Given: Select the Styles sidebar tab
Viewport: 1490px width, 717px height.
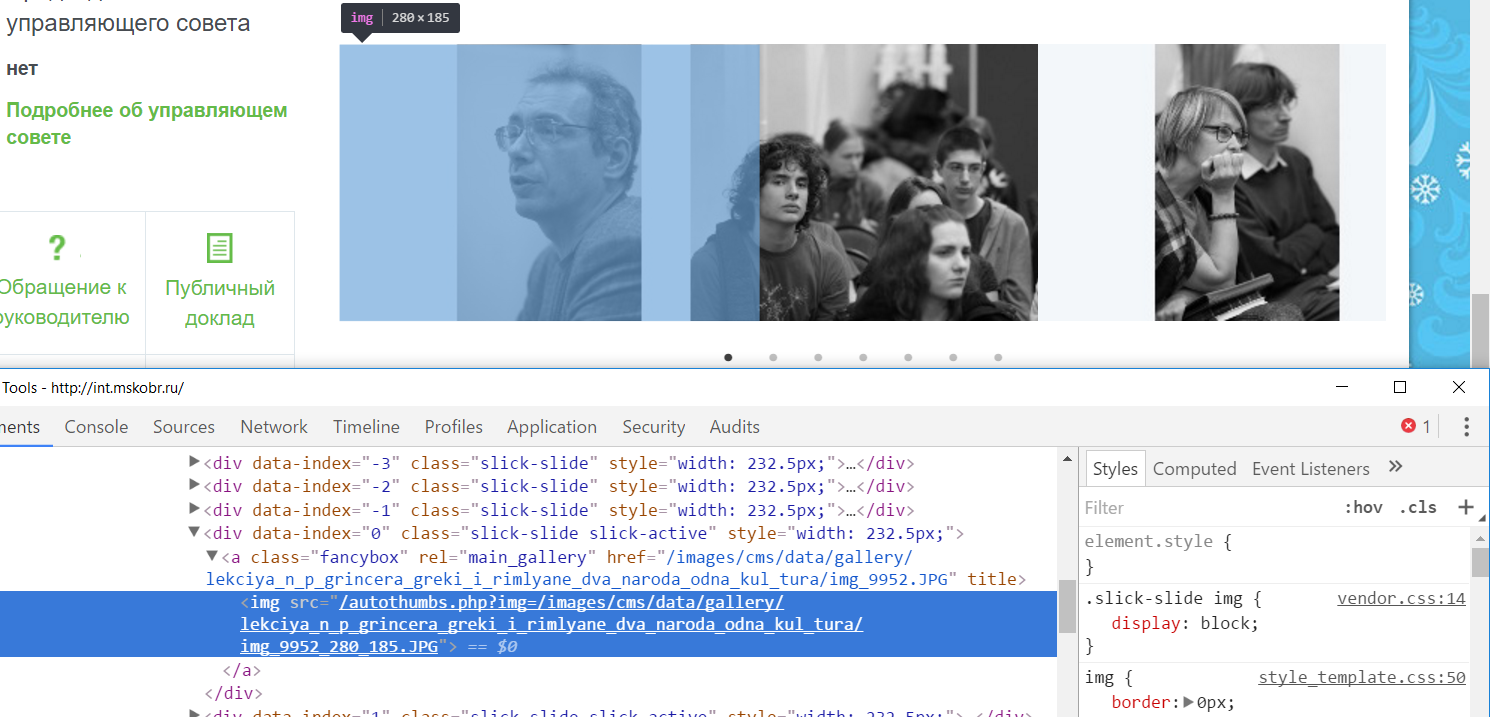Looking at the screenshot, I should point(1115,469).
